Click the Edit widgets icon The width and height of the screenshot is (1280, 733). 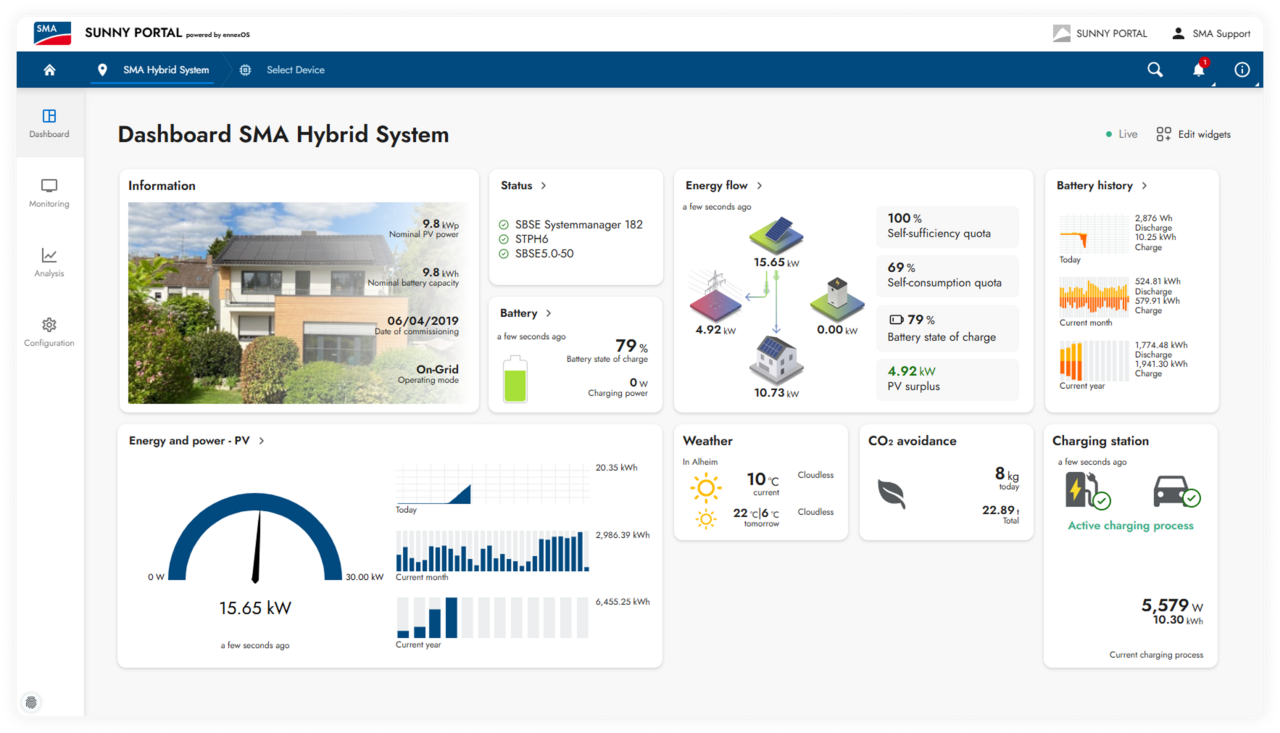(1164, 134)
